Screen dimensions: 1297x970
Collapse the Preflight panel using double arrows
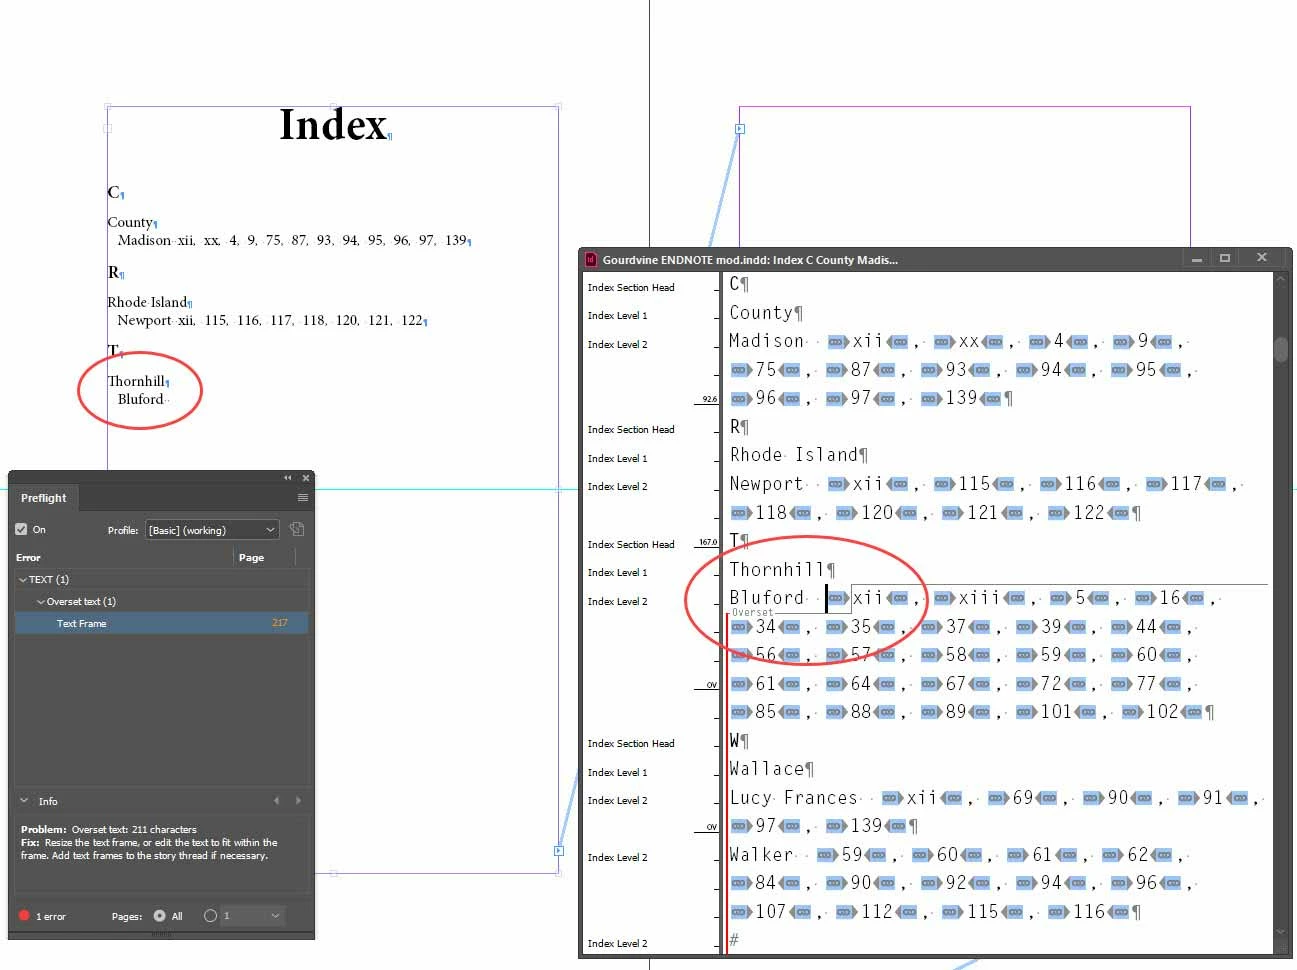point(288,478)
